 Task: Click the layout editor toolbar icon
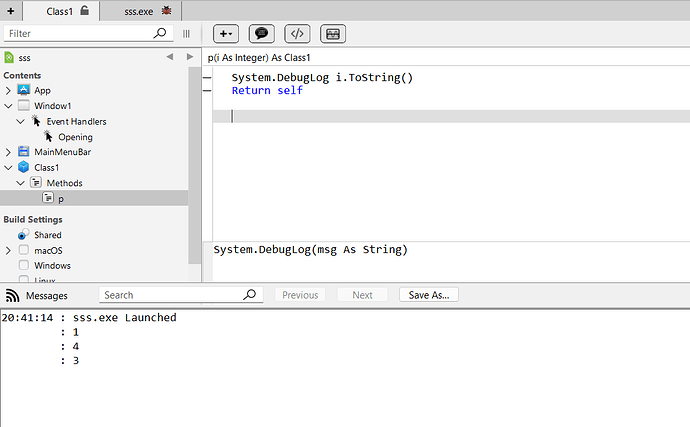click(333, 34)
